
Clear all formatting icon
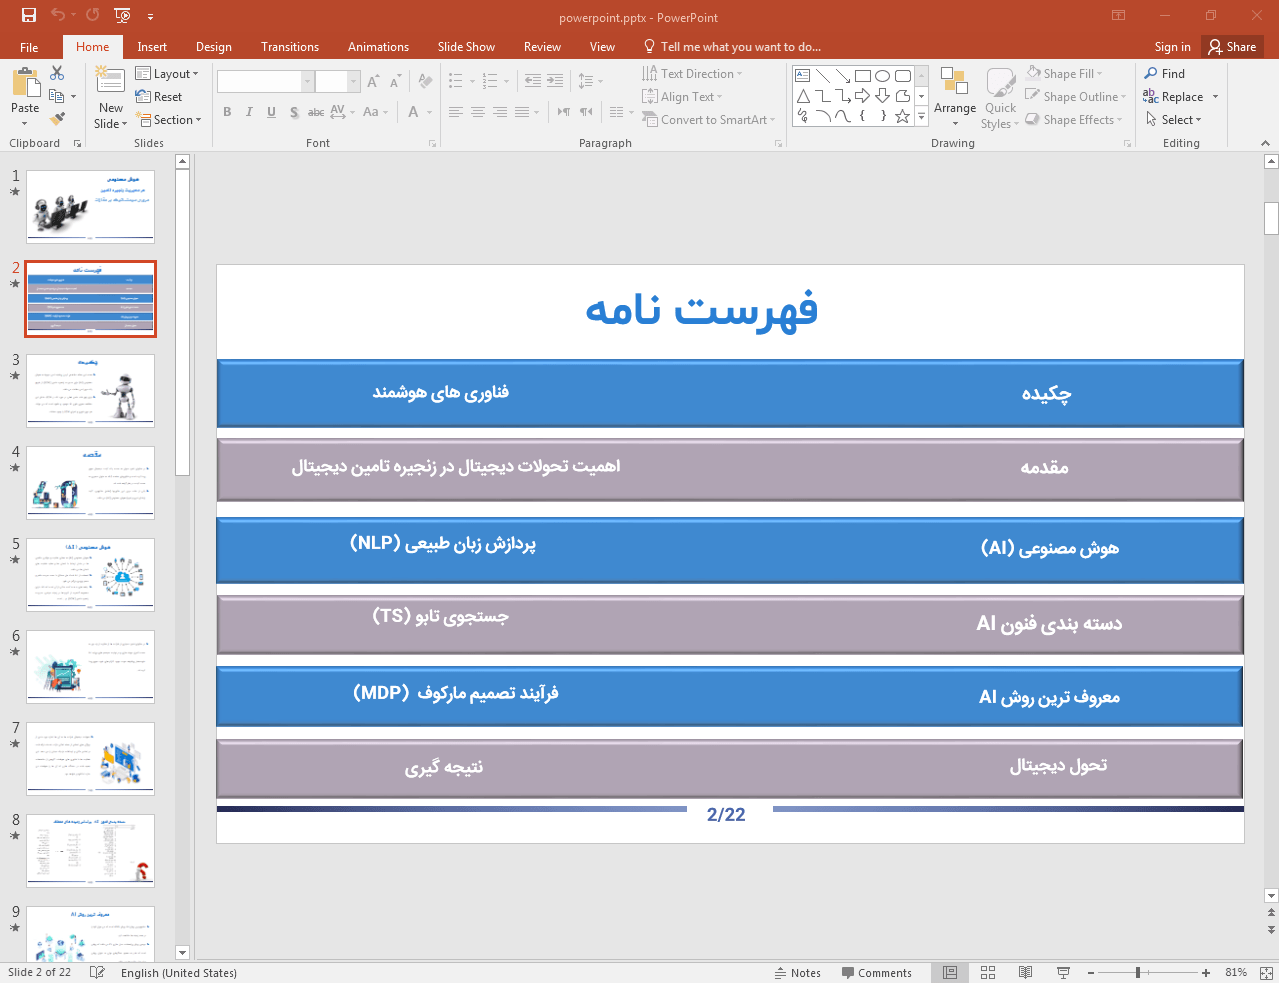[x=425, y=82]
